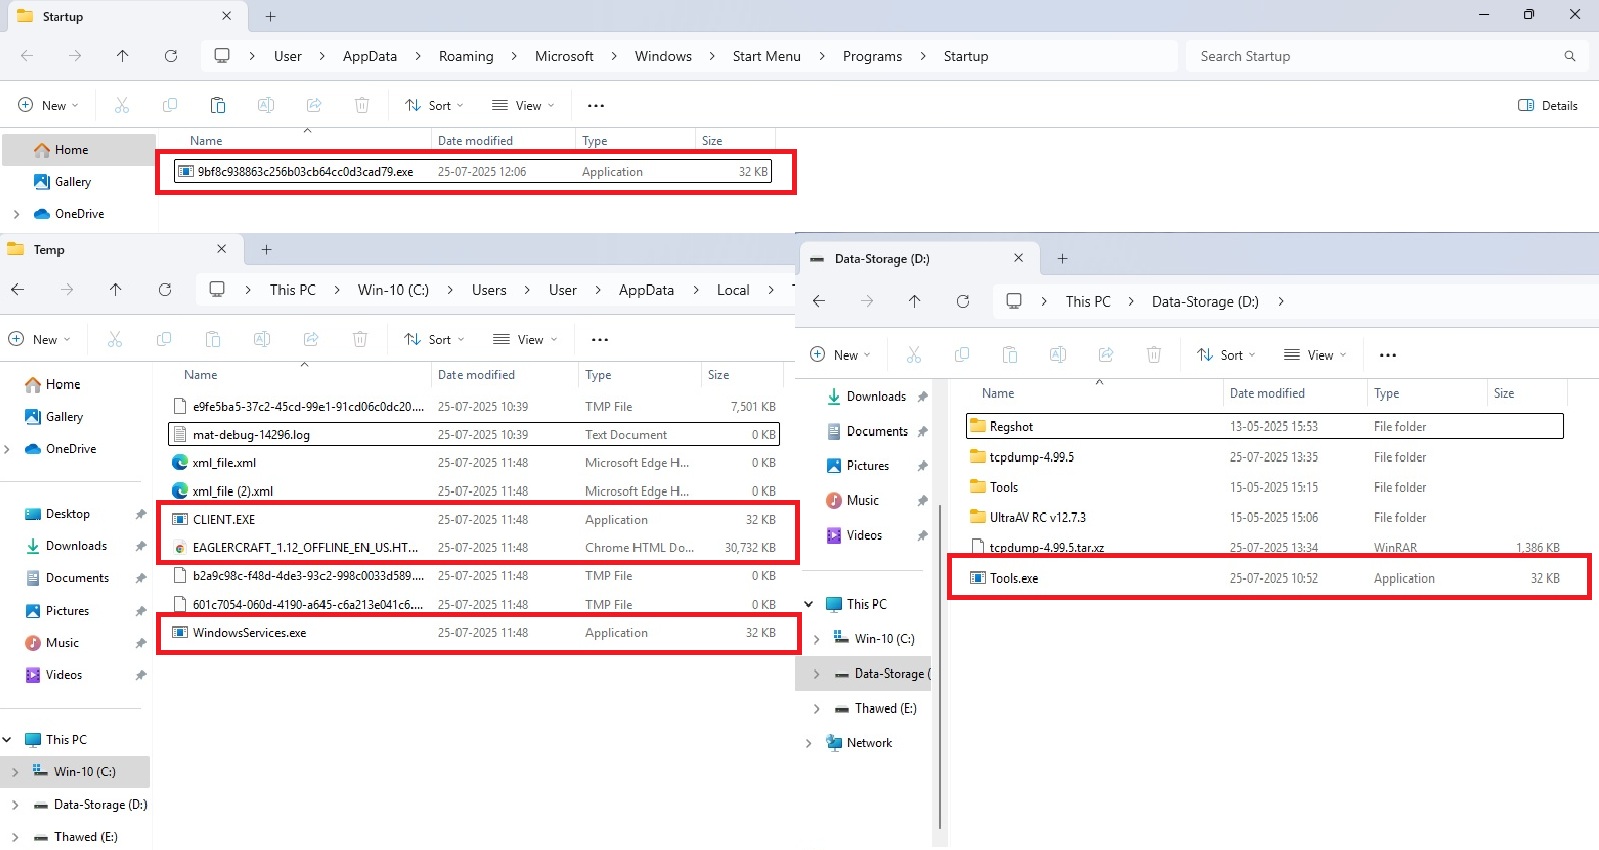This screenshot has height=850, width=1599.
Task: Select the Regshot folder
Action: (x=1011, y=427)
